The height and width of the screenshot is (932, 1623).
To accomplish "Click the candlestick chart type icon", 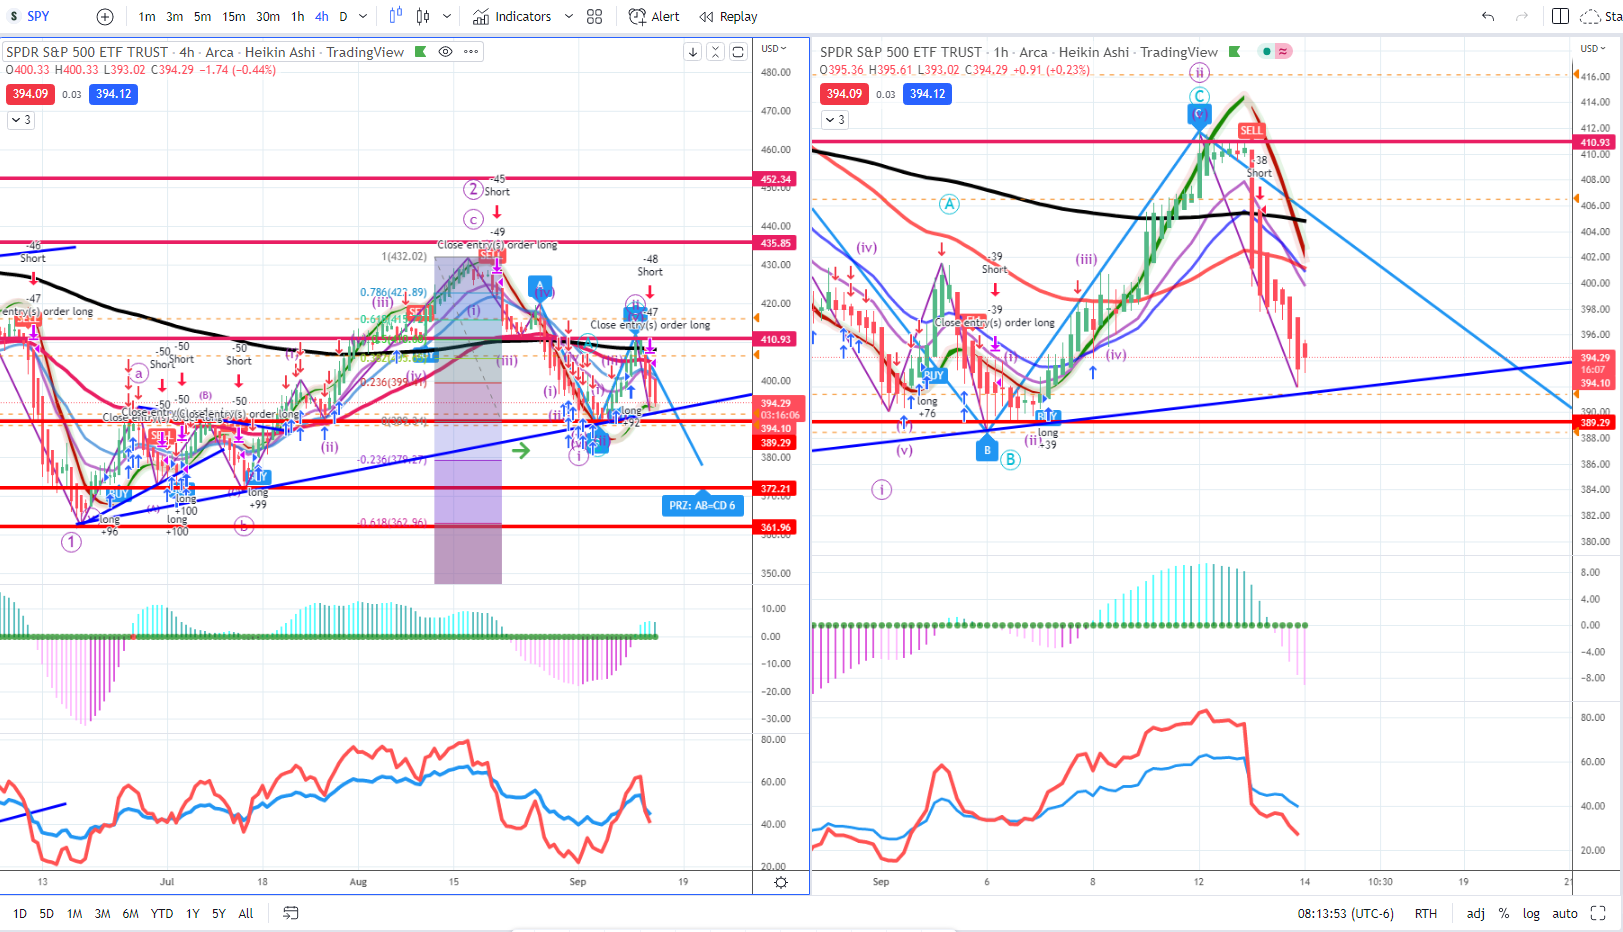I will point(423,16).
